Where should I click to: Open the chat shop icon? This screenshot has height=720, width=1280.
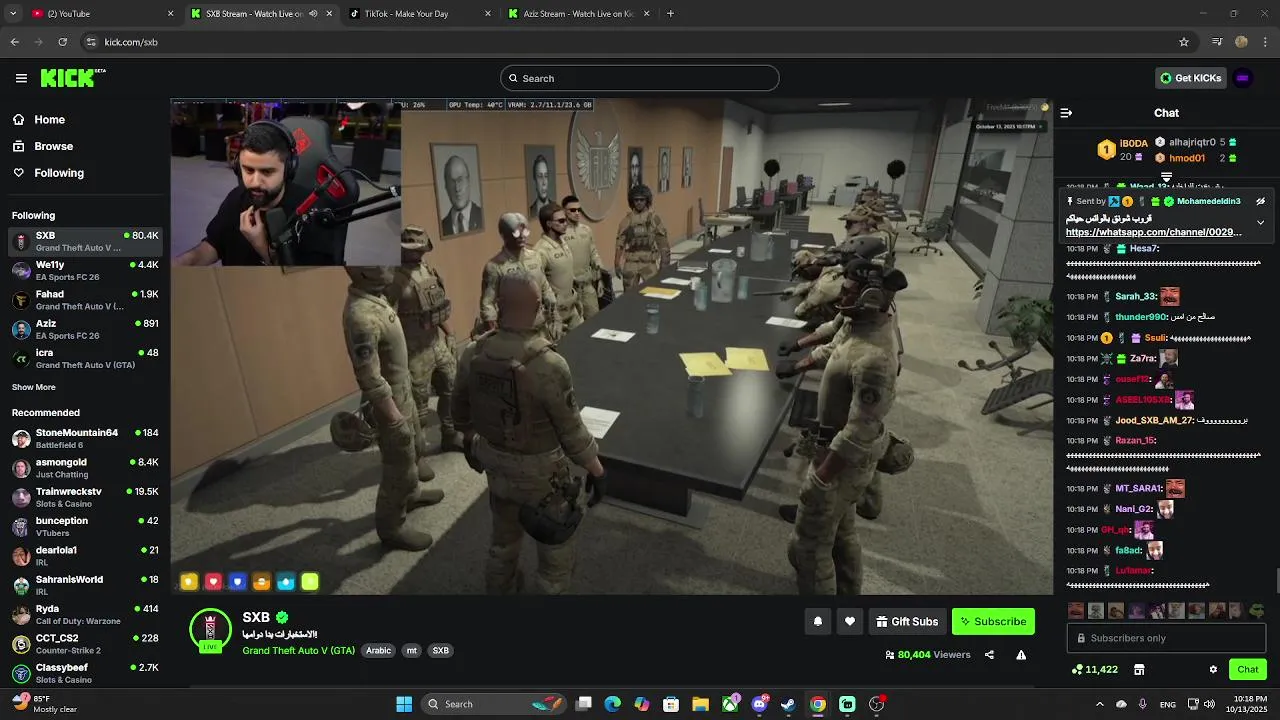pos(1138,669)
